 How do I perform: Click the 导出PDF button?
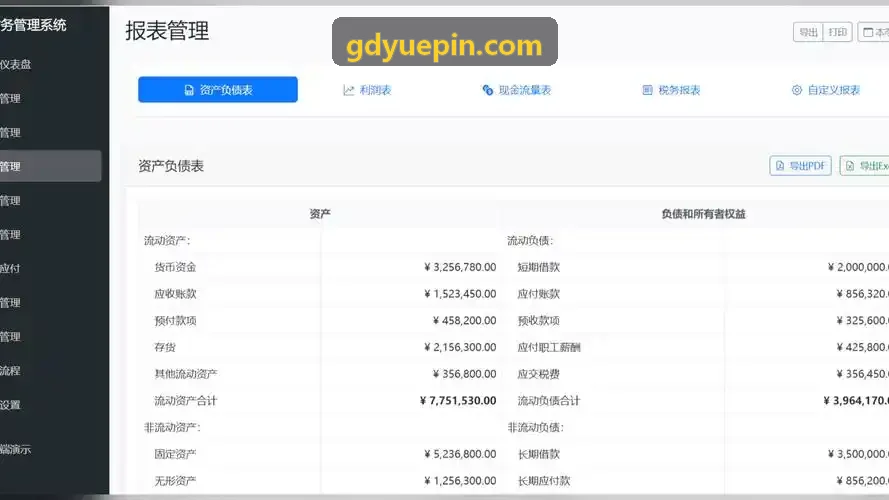tap(801, 166)
